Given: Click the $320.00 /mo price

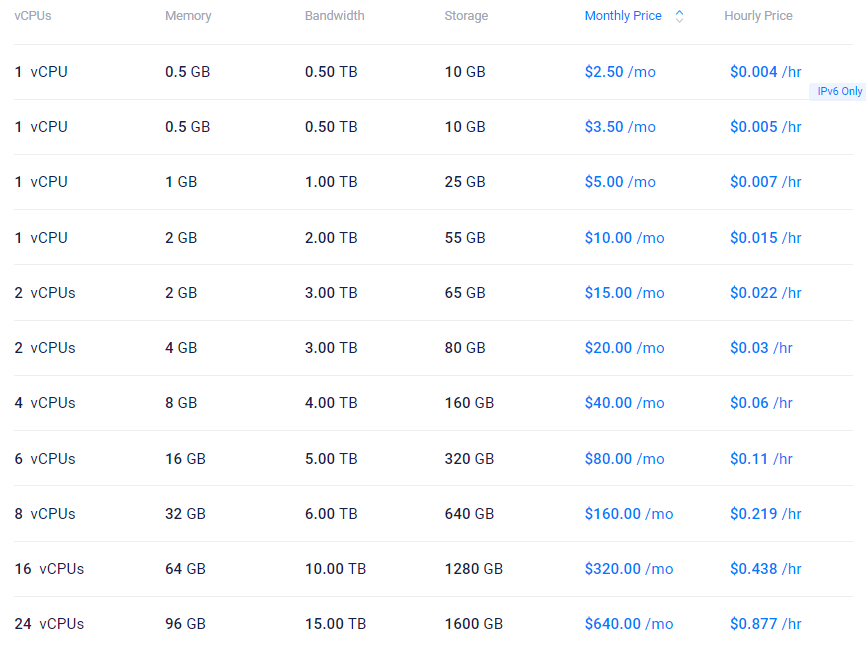Looking at the screenshot, I should (628, 569).
